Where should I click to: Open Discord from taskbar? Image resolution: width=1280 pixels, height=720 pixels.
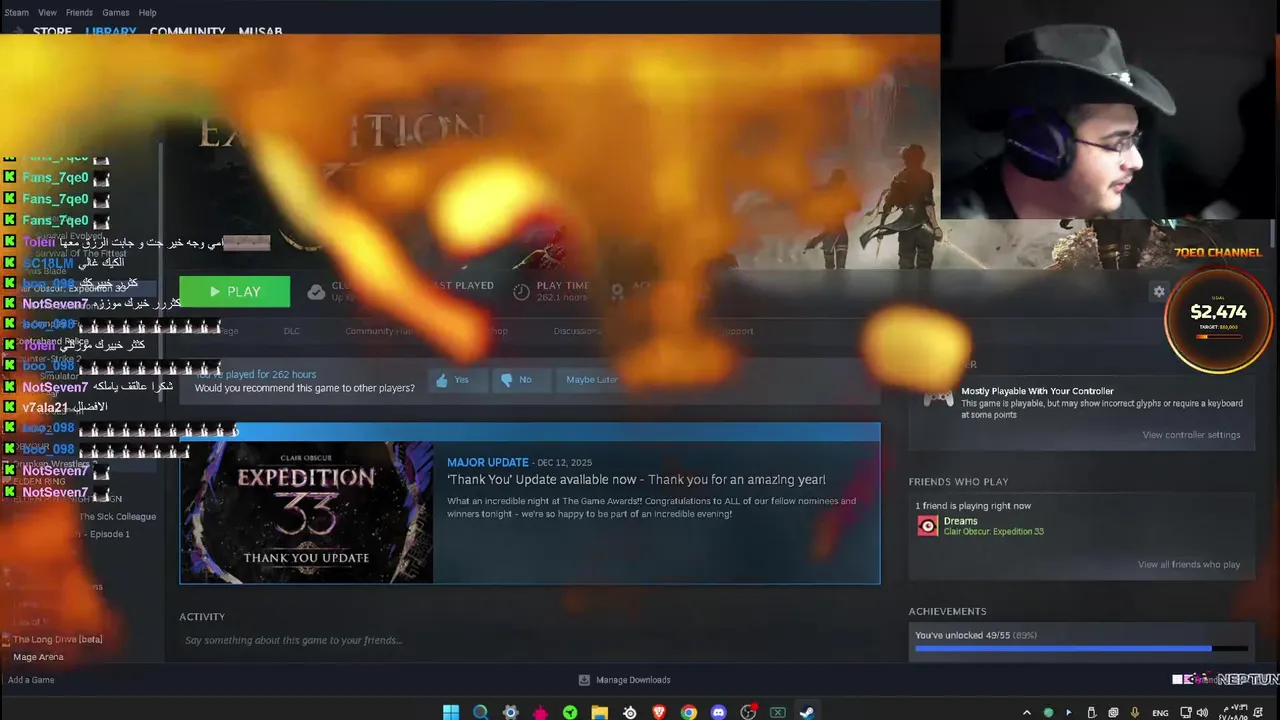pos(718,712)
